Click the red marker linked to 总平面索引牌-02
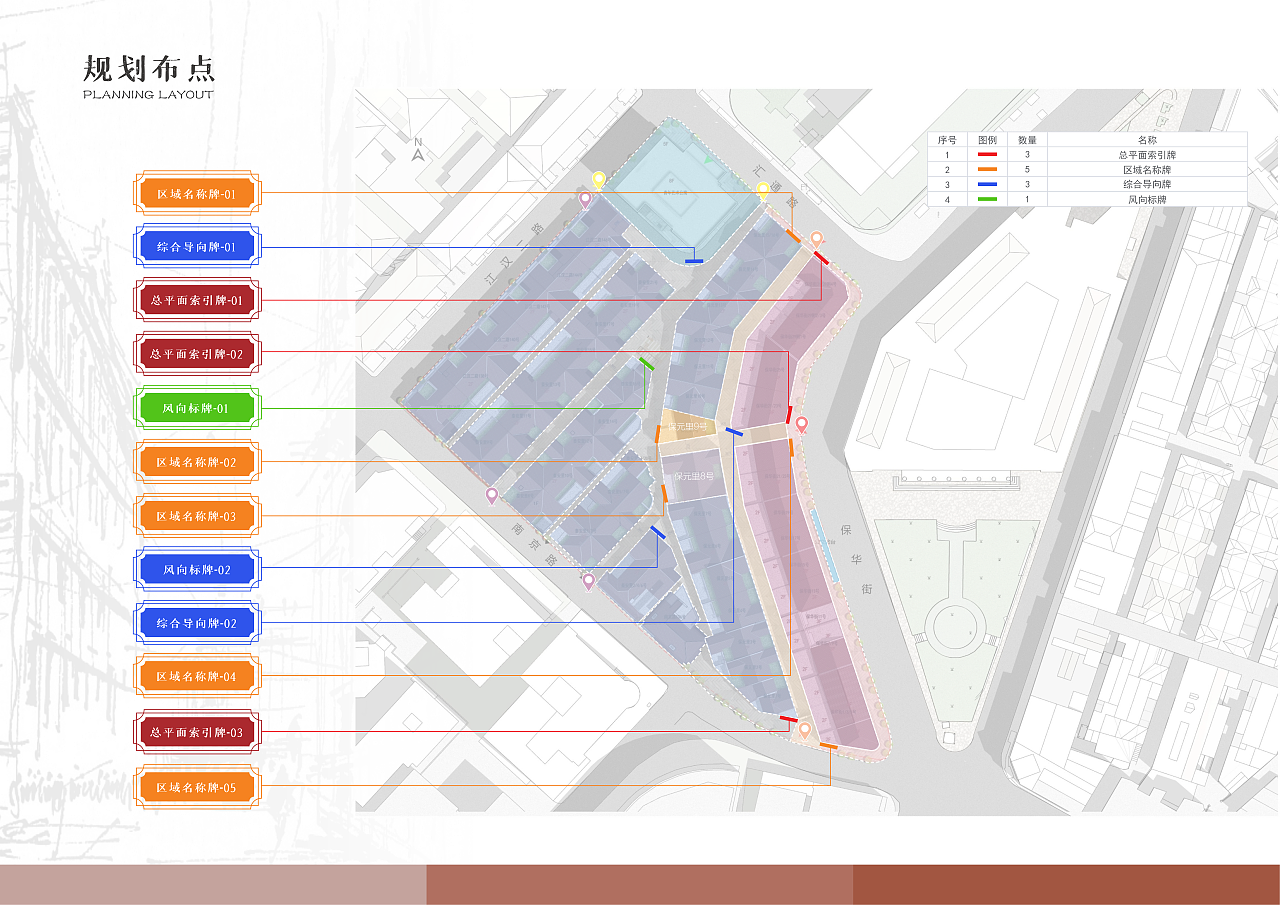This screenshot has height=905, width=1280. (789, 414)
